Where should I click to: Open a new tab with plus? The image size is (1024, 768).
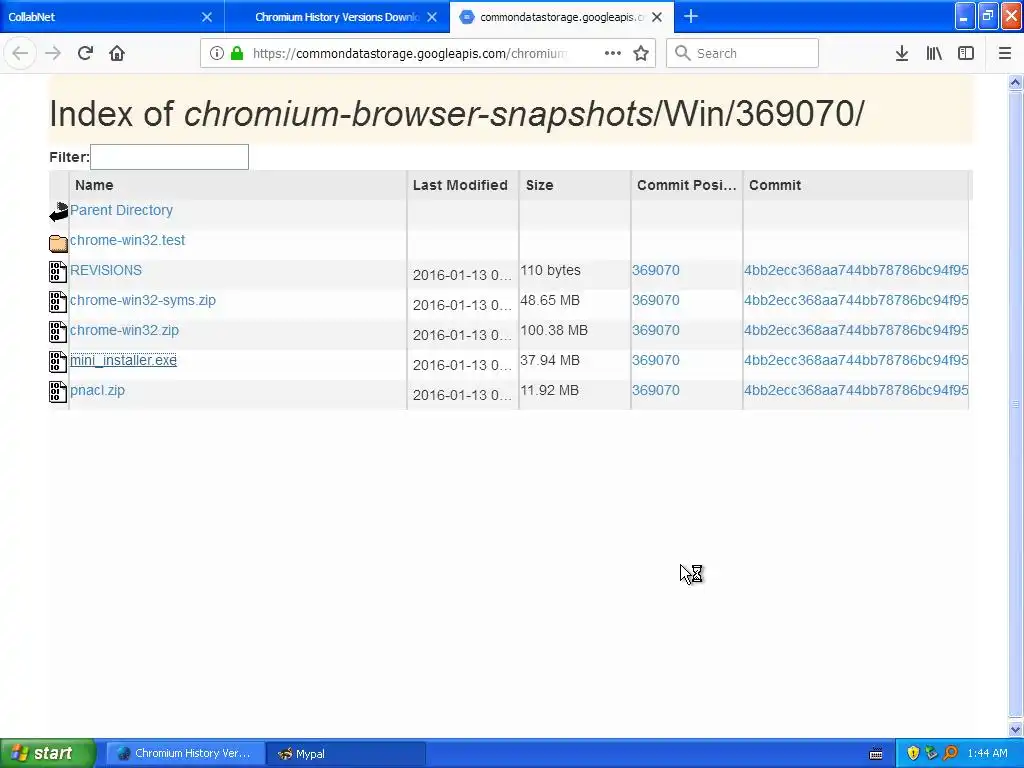691,16
